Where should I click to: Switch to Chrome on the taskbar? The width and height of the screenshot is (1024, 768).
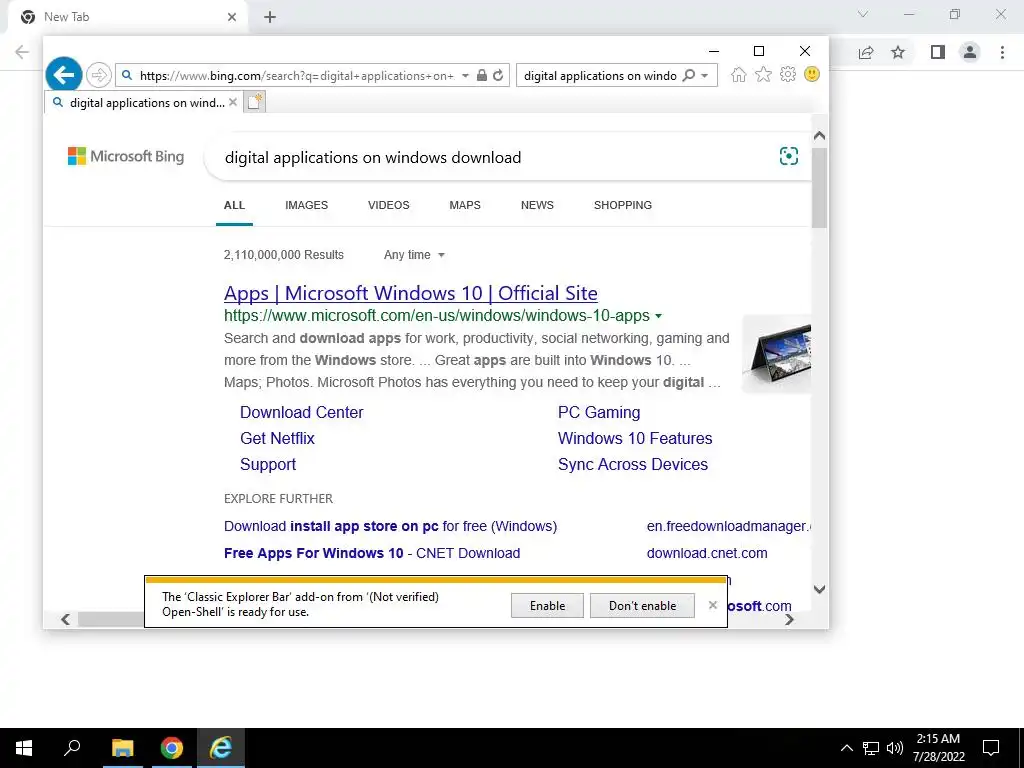pos(172,748)
